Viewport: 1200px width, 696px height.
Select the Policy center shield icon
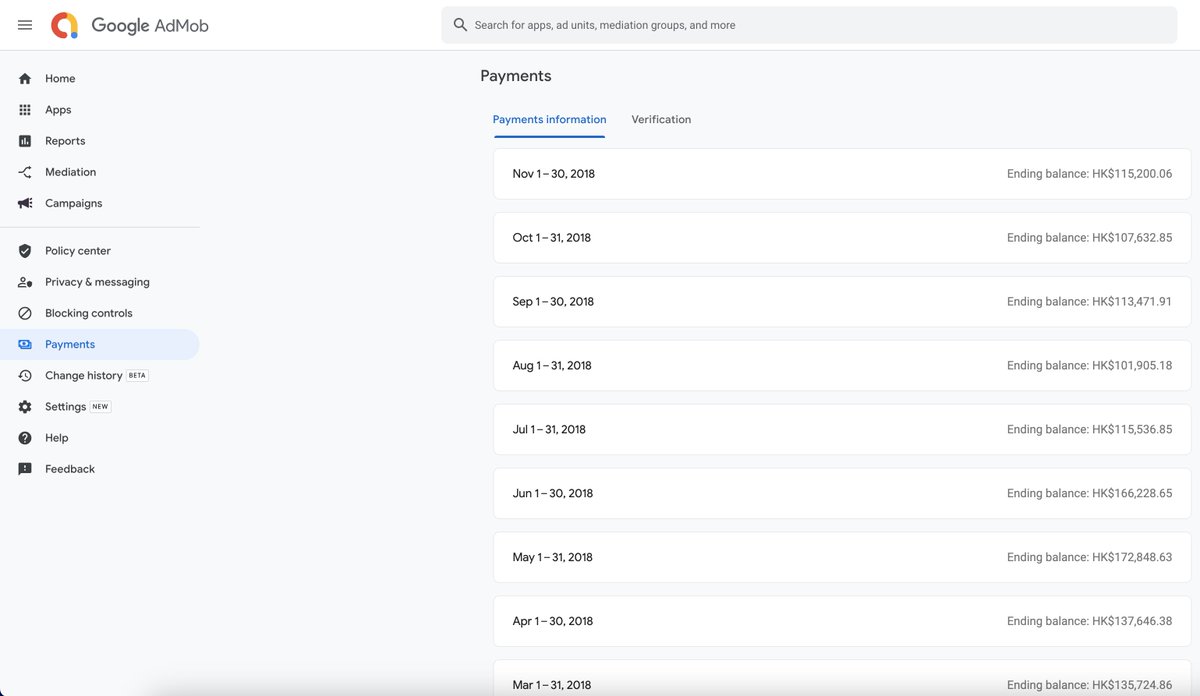click(24, 250)
